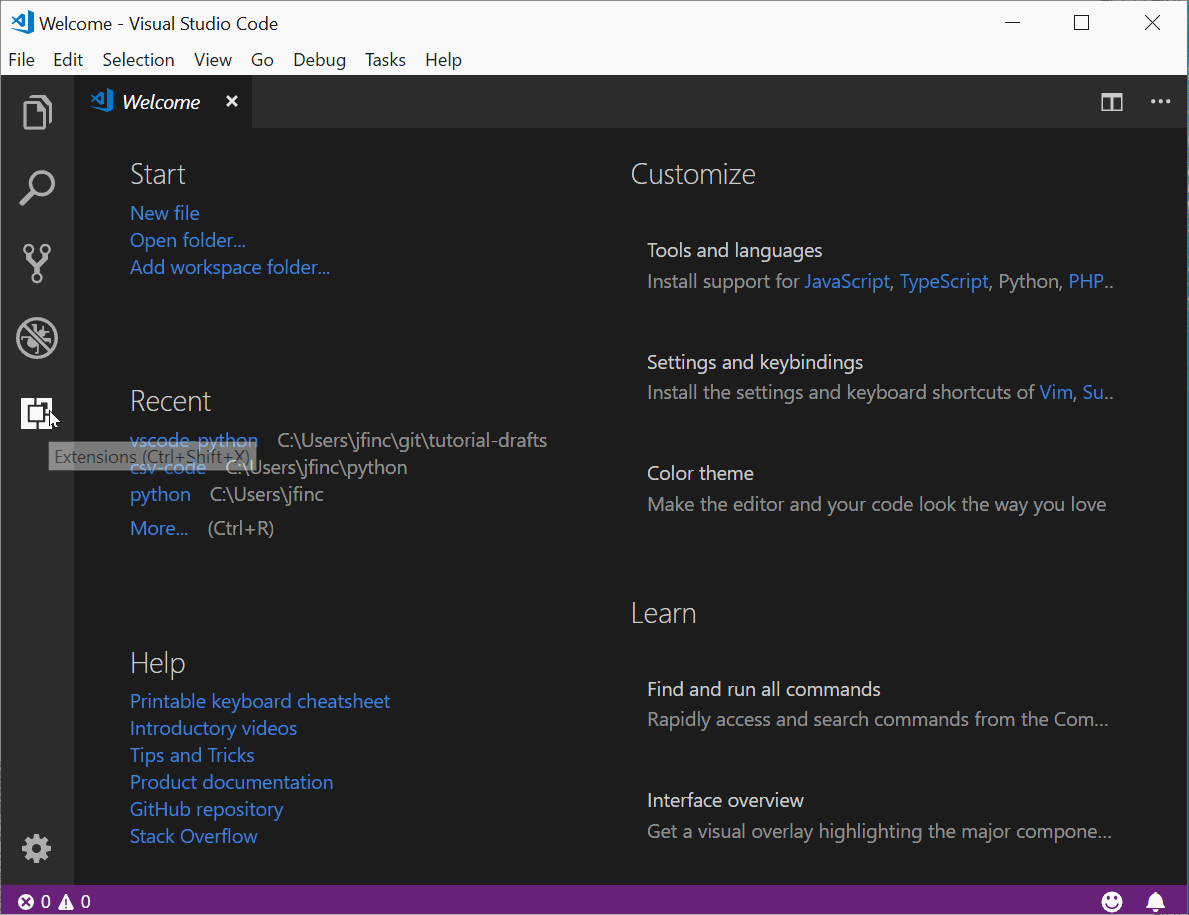Click More... to see recent workspaces
This screenshot has width=1189, height=915.
(x=157, y=528)
